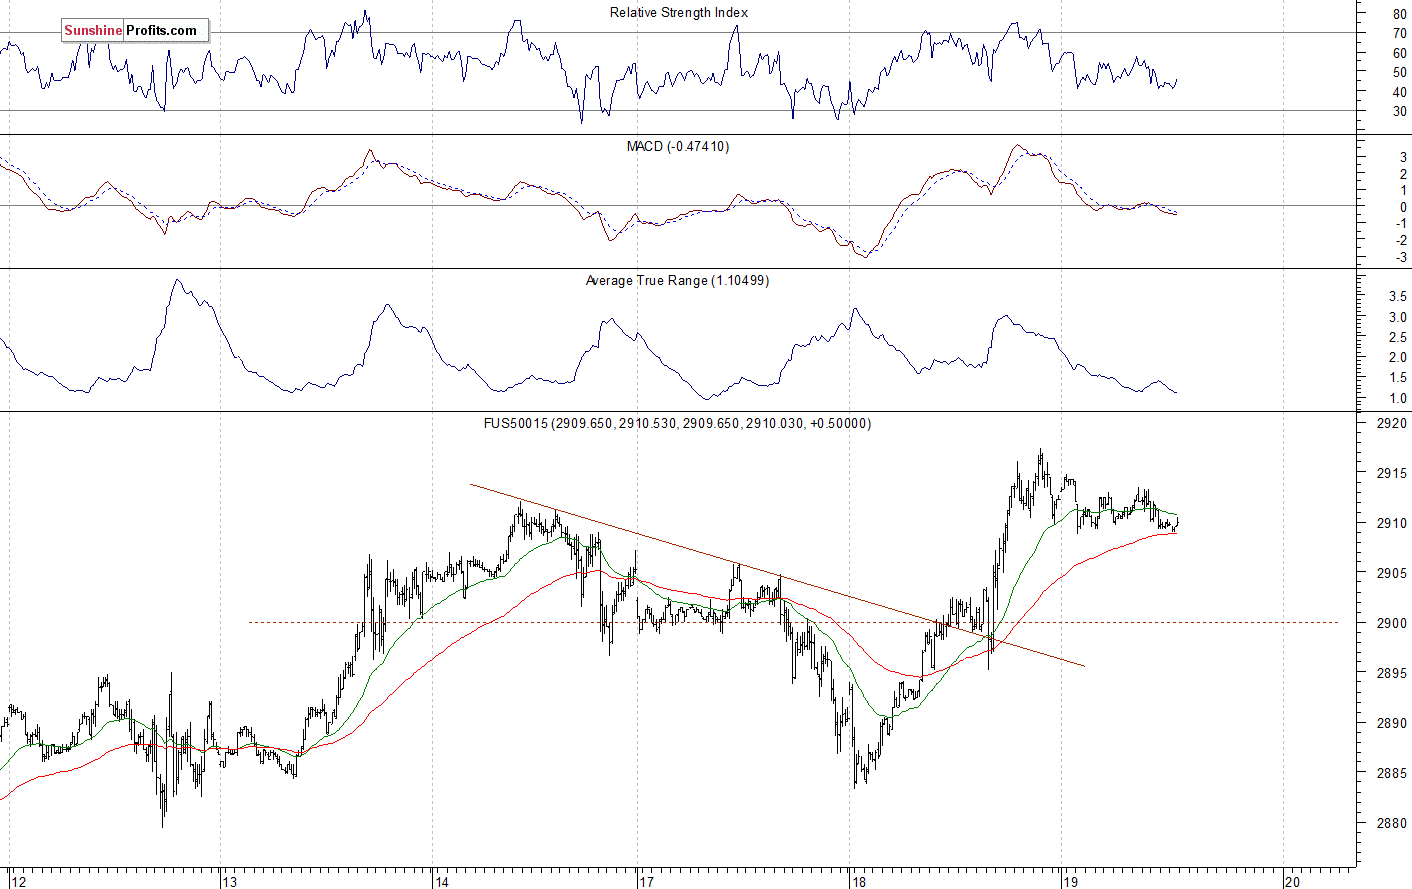Click the 2885 price axis label
The image size is (1412, 889).
pos(1391,773)
